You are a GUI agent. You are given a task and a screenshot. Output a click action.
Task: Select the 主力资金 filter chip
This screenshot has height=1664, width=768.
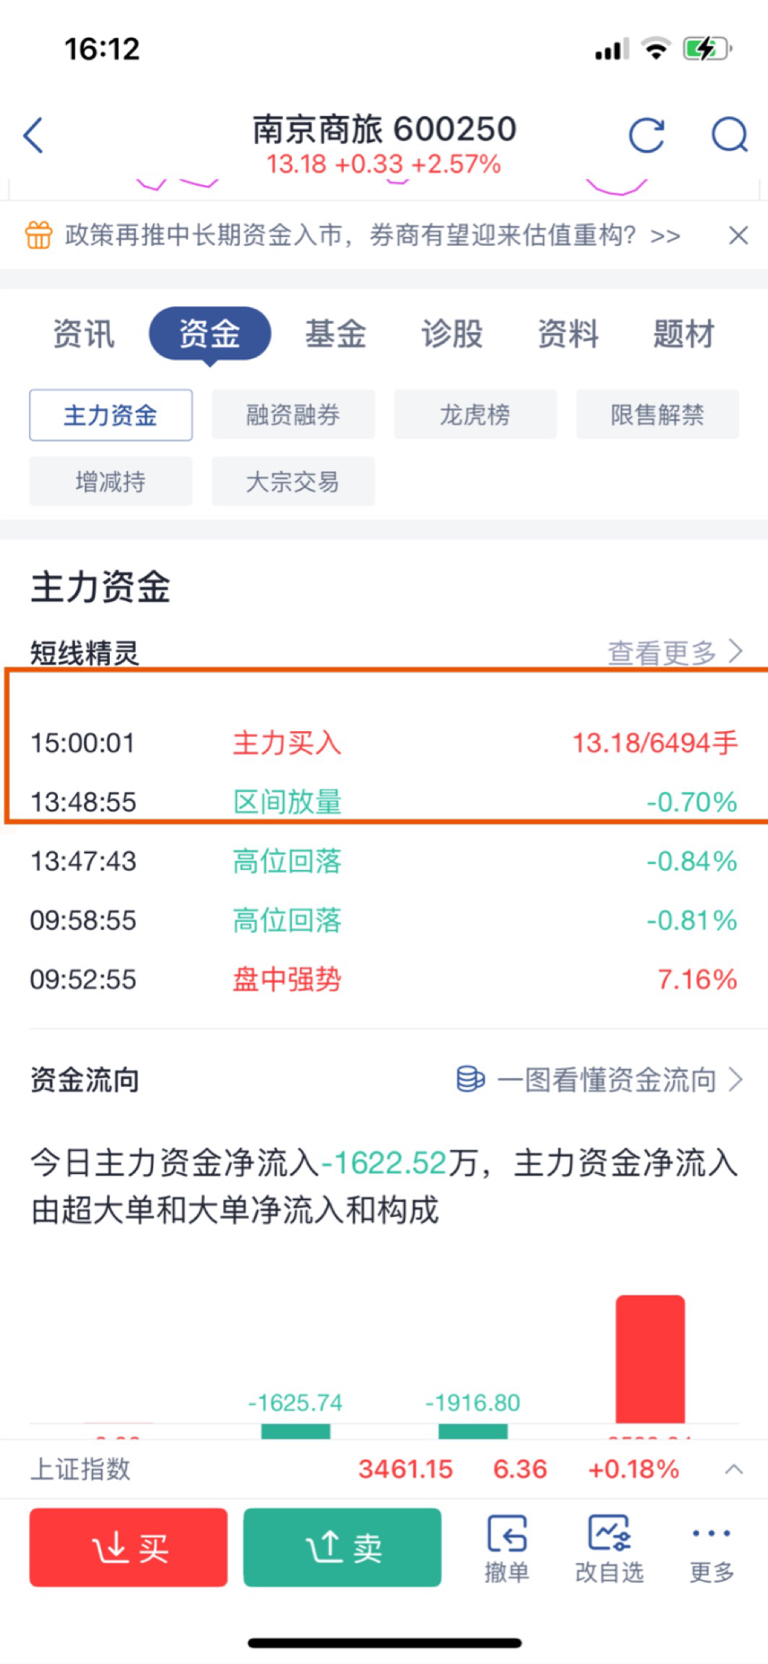(111, 415)
